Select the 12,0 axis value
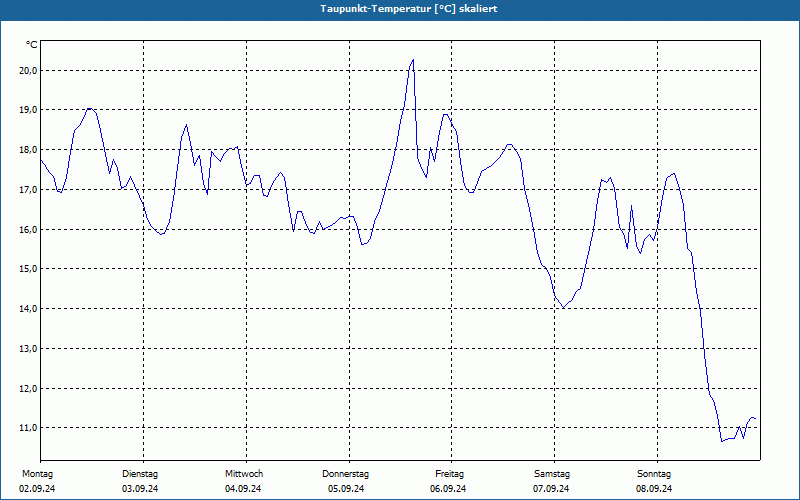Image resolution: width=800 pixels, height=500 pixels. 28,388
